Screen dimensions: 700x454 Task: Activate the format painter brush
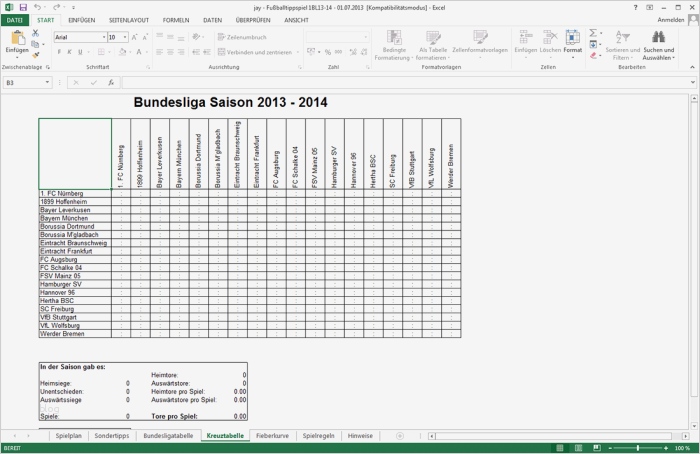coord(35,55)
